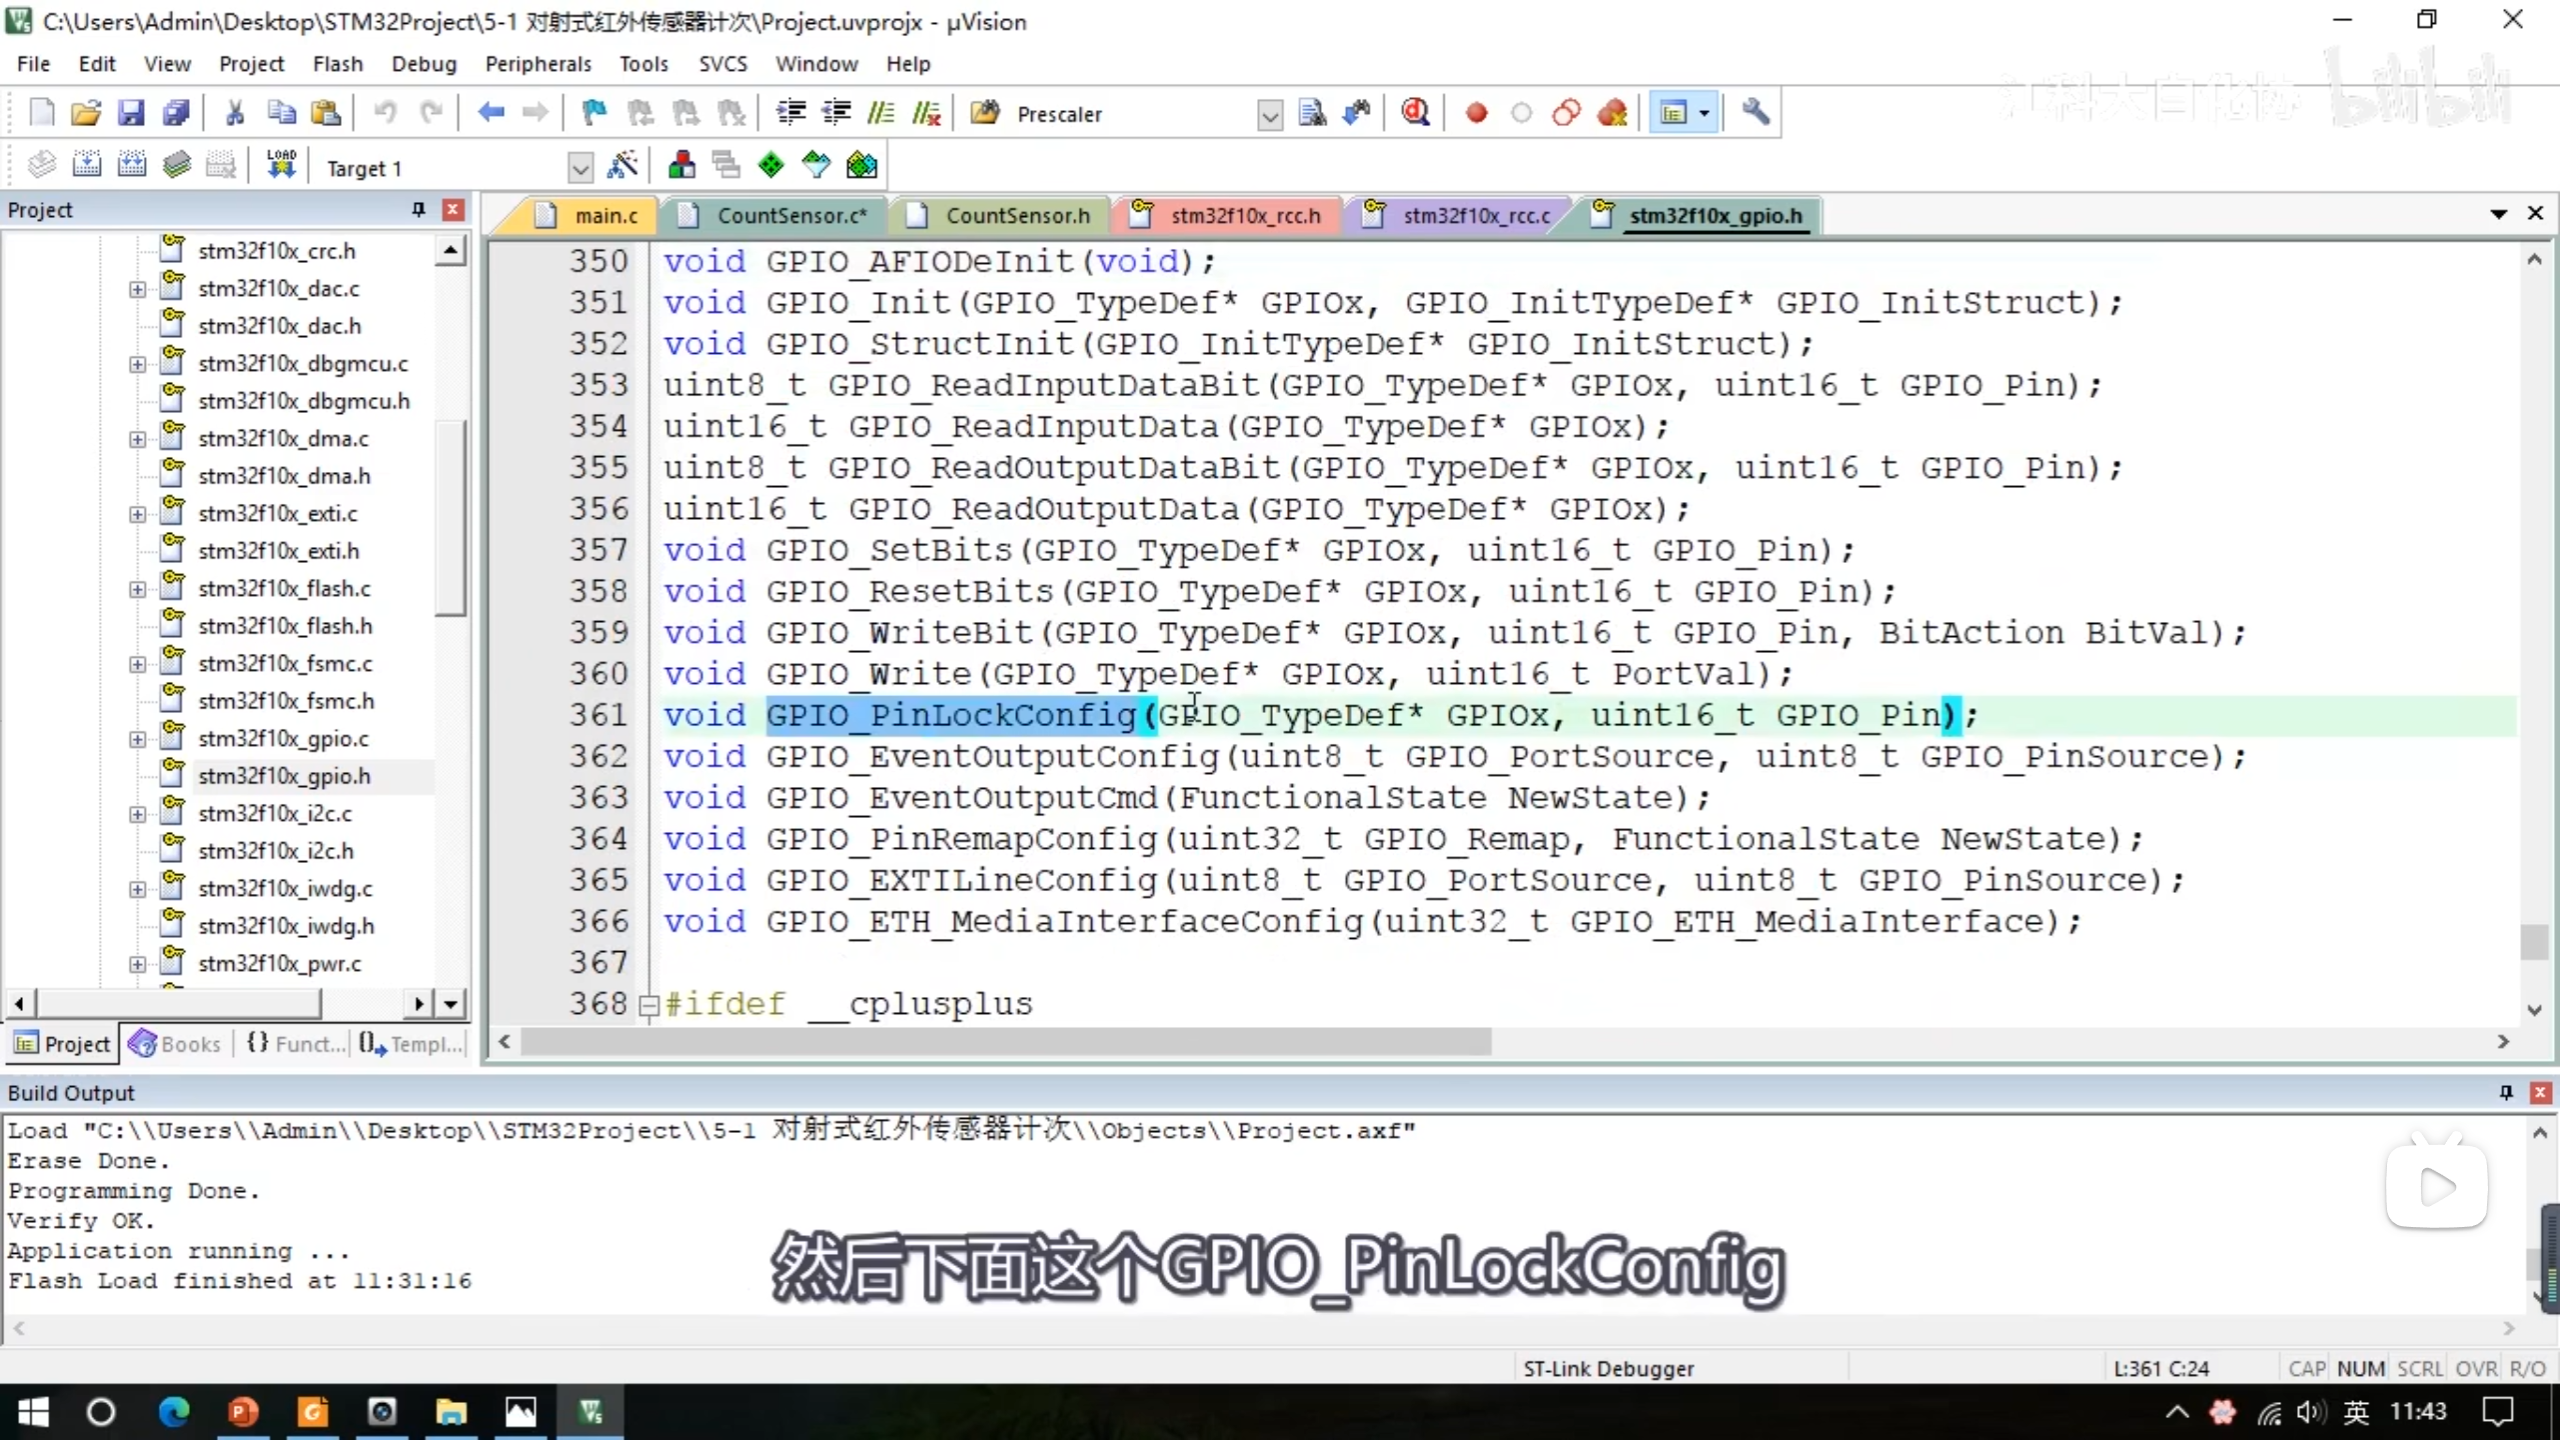Toggle the bookmark flag icon

pyautogui.click(x=594, y=113)
